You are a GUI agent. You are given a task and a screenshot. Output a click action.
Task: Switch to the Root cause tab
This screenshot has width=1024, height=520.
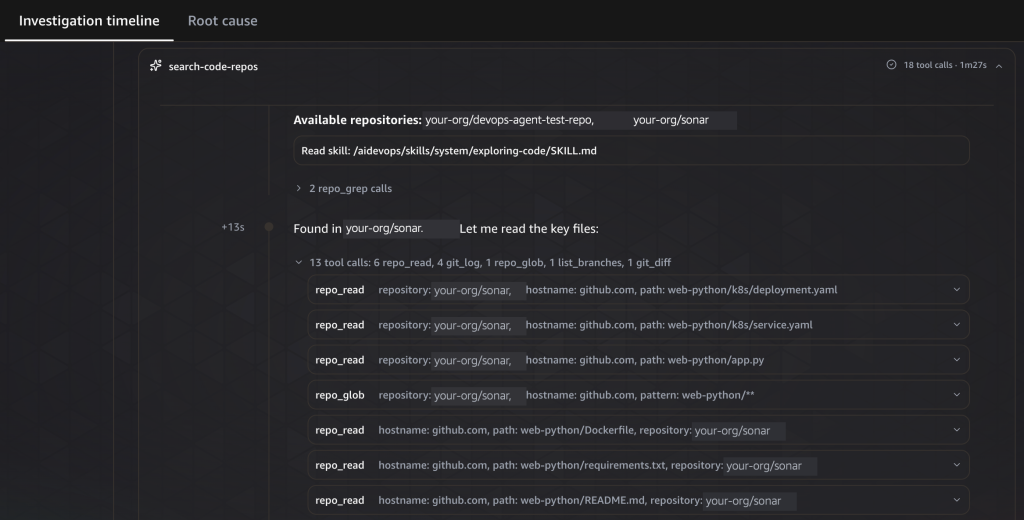click(x=222, y=21)
